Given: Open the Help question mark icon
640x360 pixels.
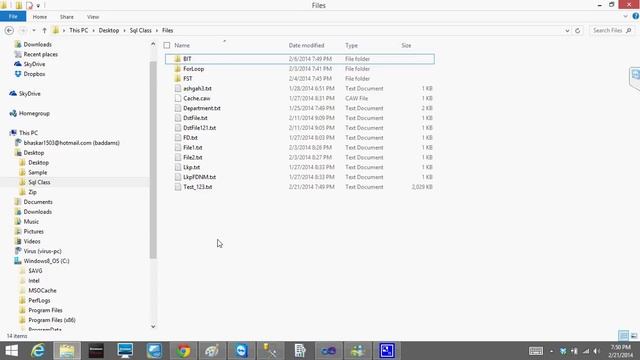Looking at the screenshot, I should (x=636, y=16).
